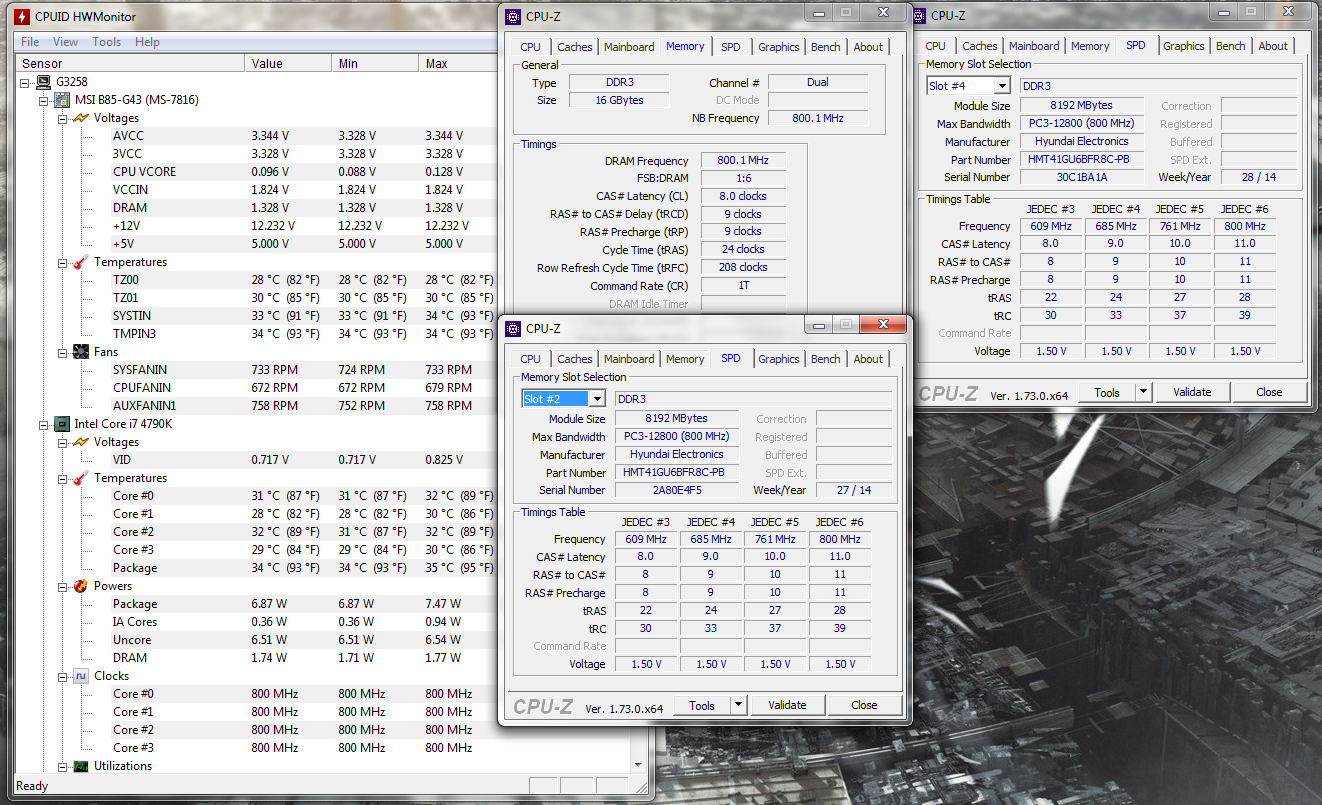Open the Slot #2 memory slot dropdown
This screenshot has height=805, width=1322.
point(597,399)
